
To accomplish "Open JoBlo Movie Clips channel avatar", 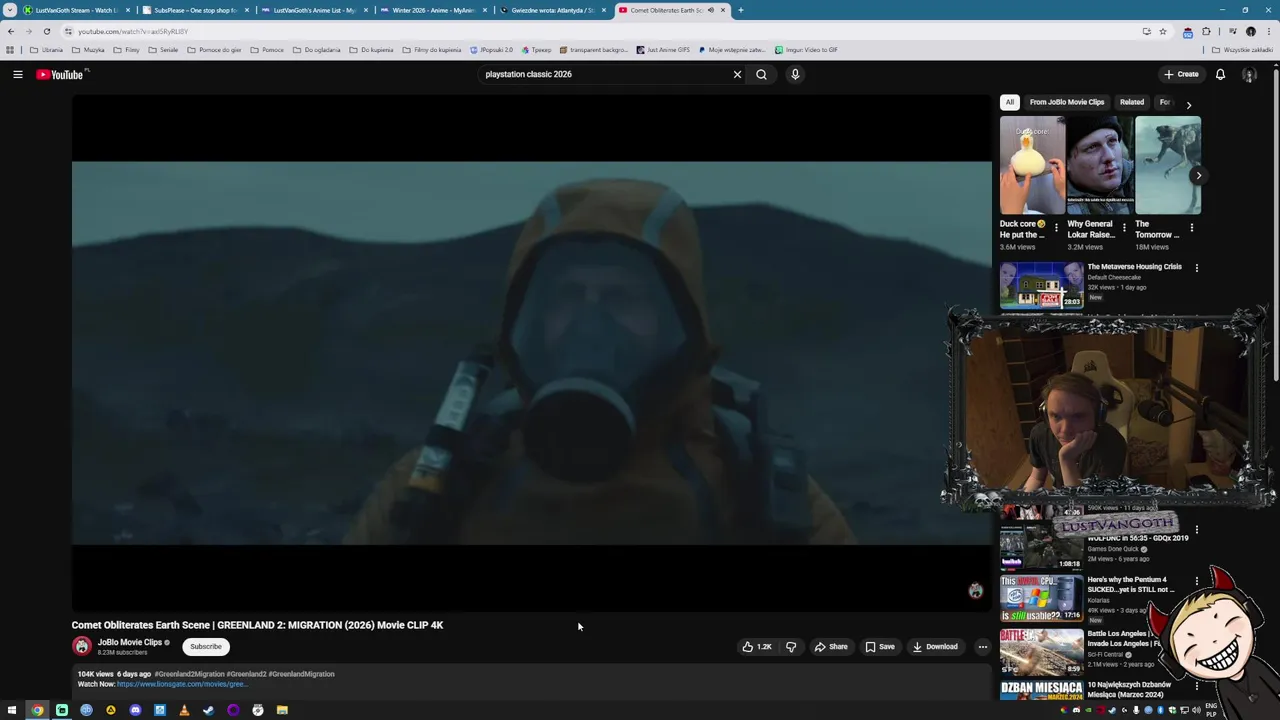I will [82, 647].
